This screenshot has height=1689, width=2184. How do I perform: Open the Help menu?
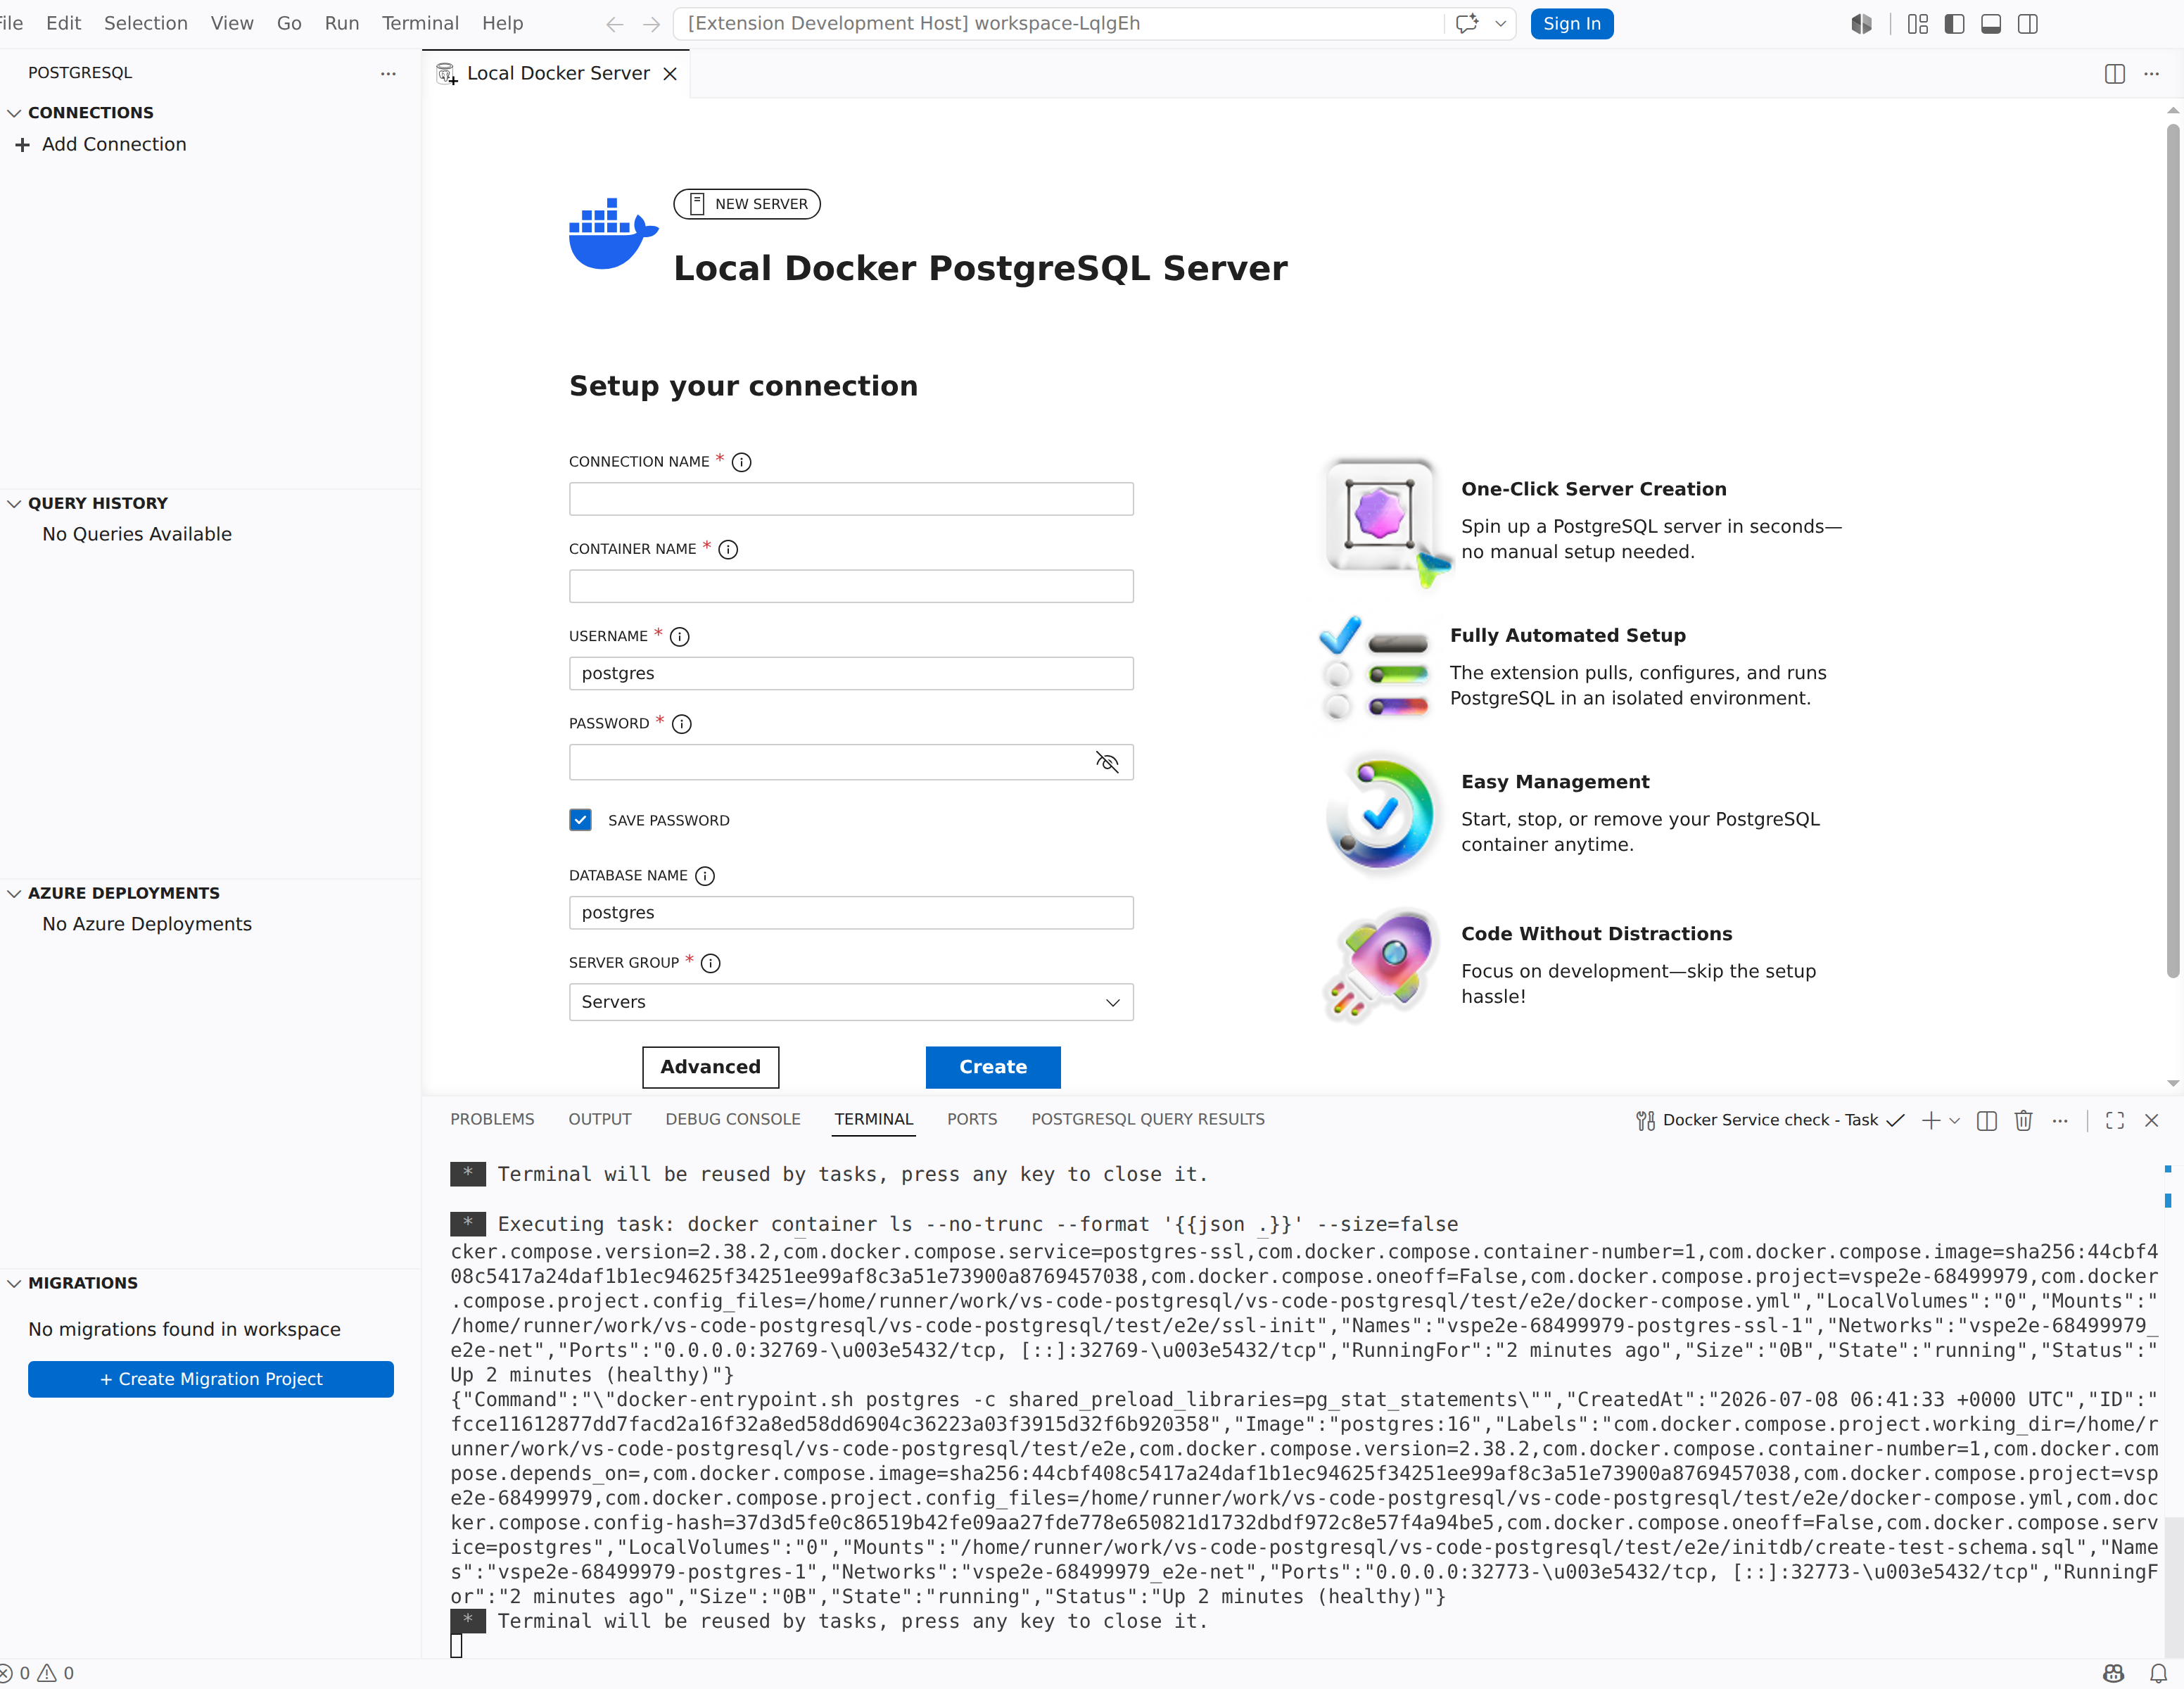(x=502, y=23)
